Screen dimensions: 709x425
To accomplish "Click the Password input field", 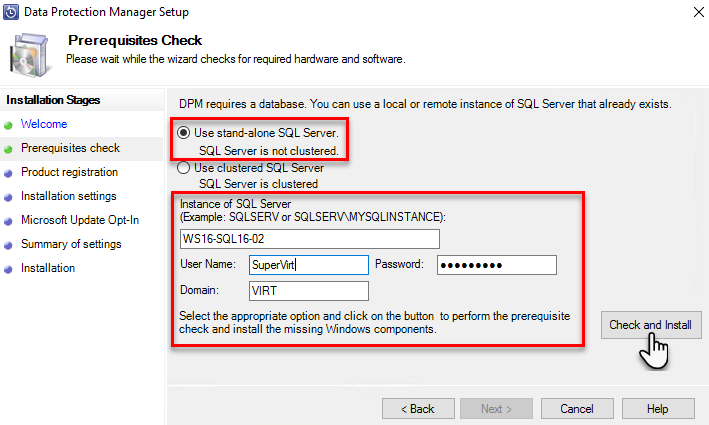I will pyautogui.click(x=497, y=265).
